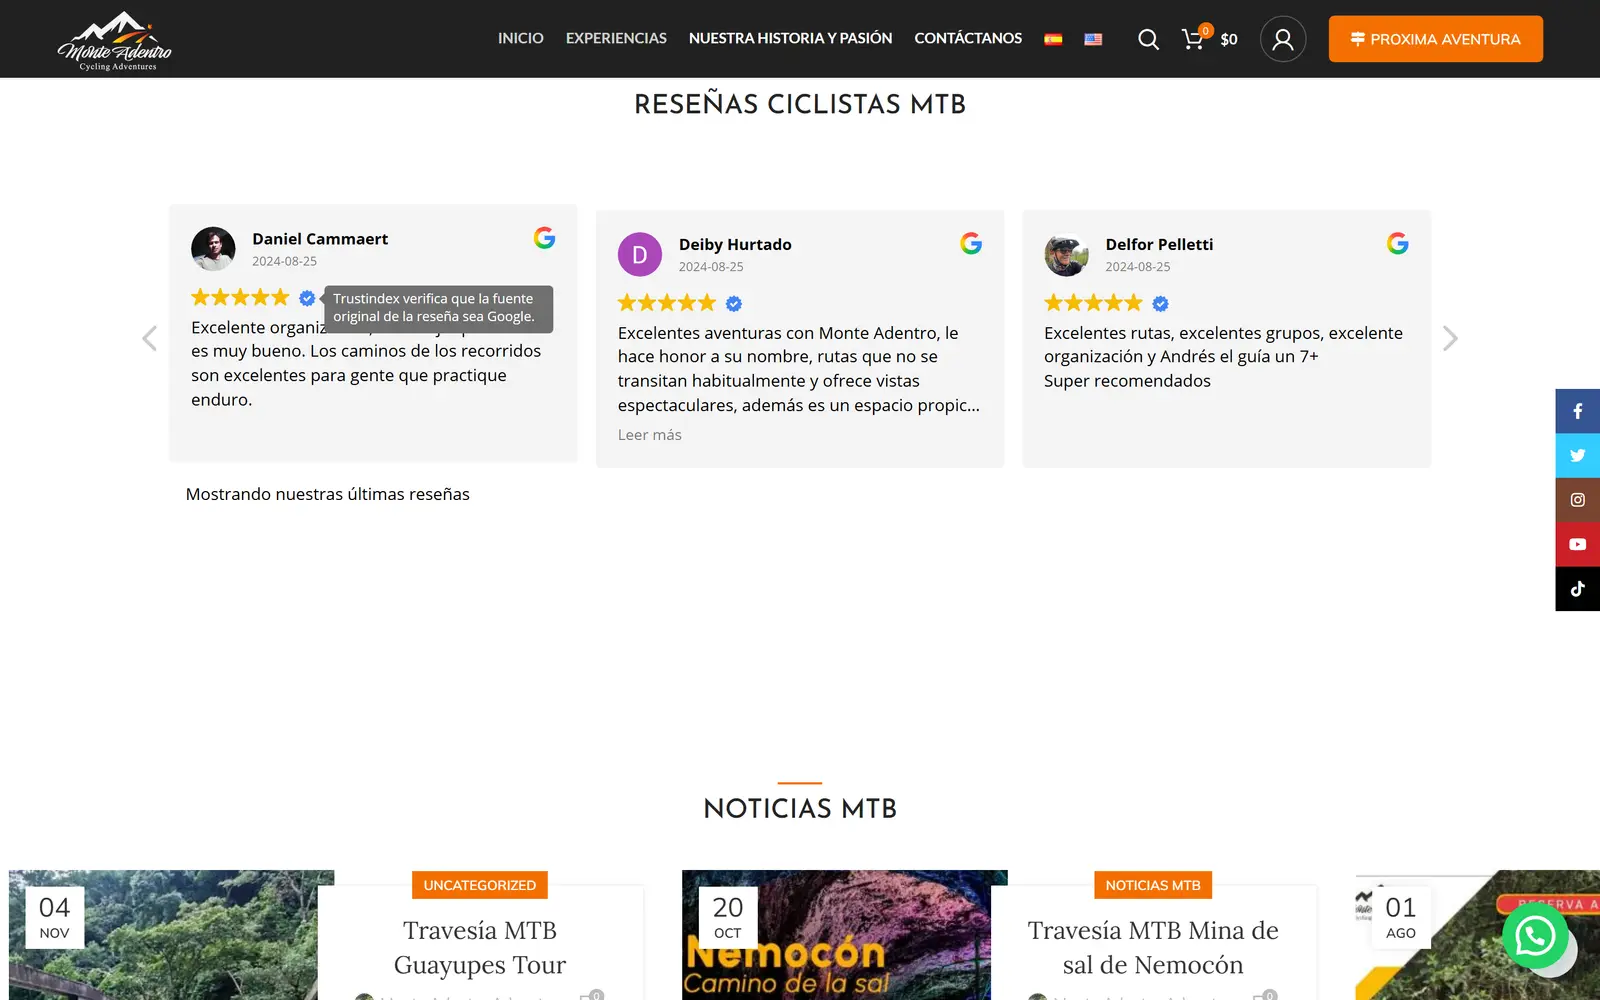Open the user account icon
The image size is (1600, 1000).
(1283, 39)
